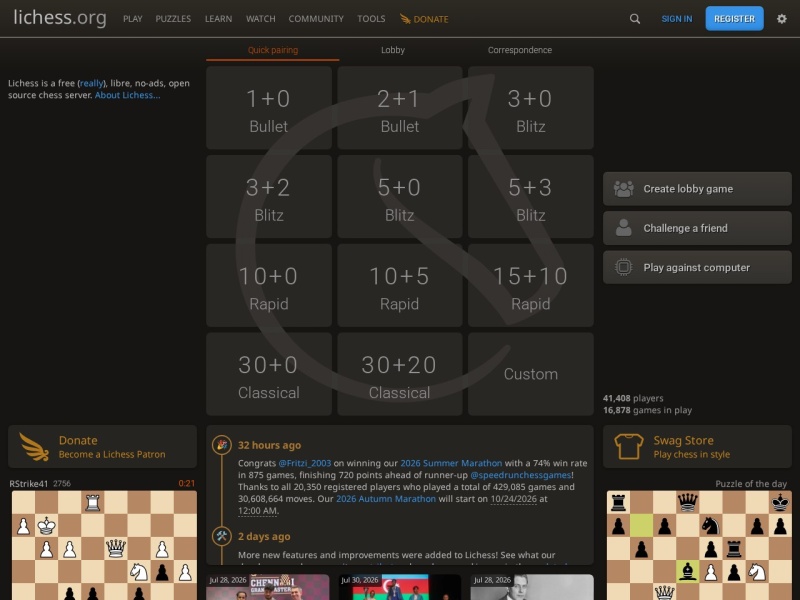Viewport: 800px width, 600px height.
Task: Open 2026 Summer Marathon link
Action: pos(451,463)
